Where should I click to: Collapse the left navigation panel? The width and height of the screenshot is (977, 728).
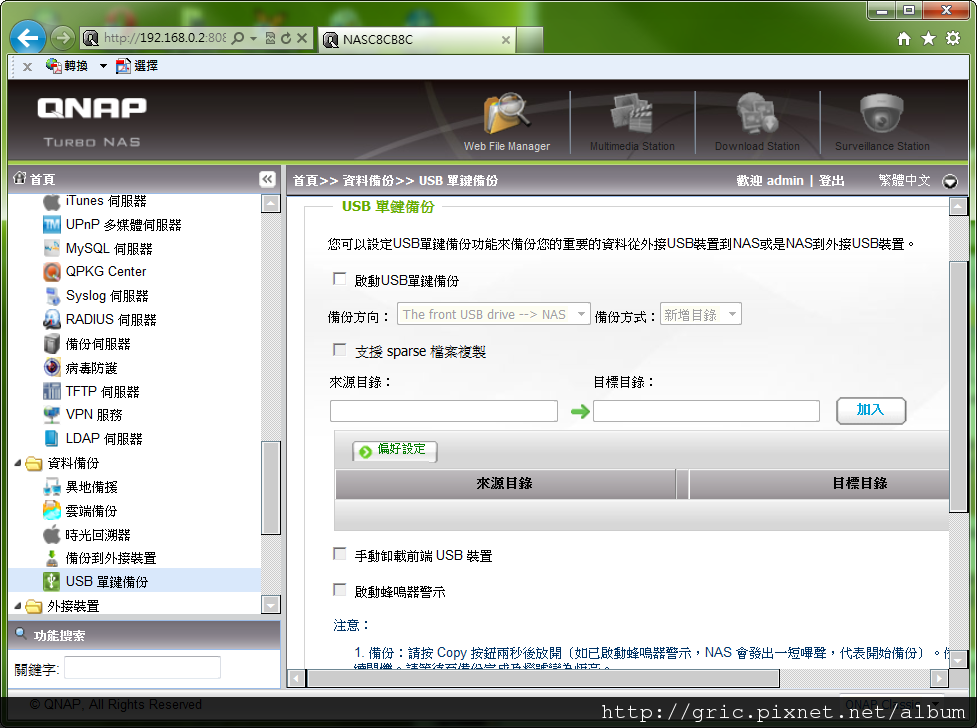click(267, 180)
